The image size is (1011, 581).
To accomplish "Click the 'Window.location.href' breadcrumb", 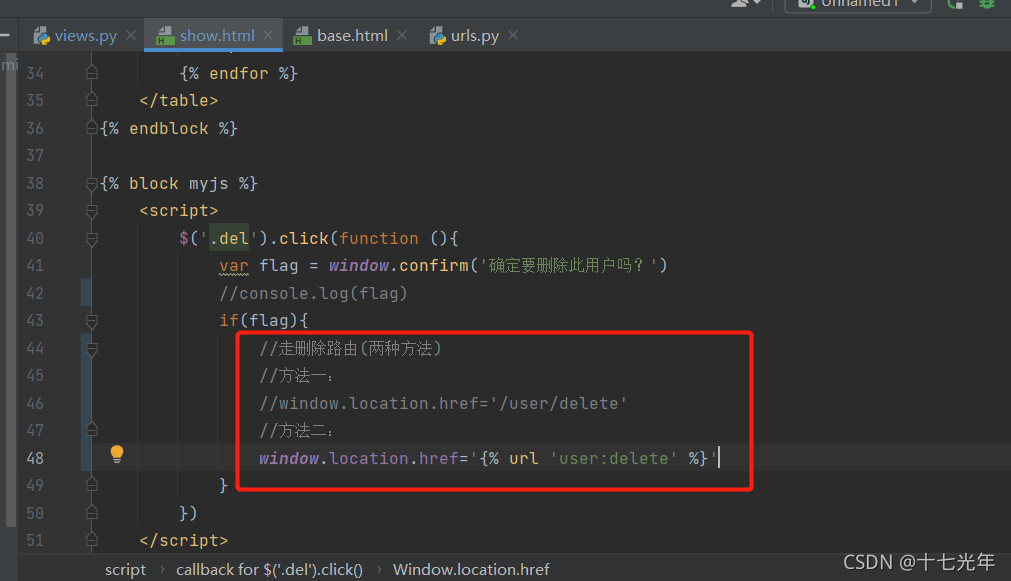I will click(x=471, y=570).
